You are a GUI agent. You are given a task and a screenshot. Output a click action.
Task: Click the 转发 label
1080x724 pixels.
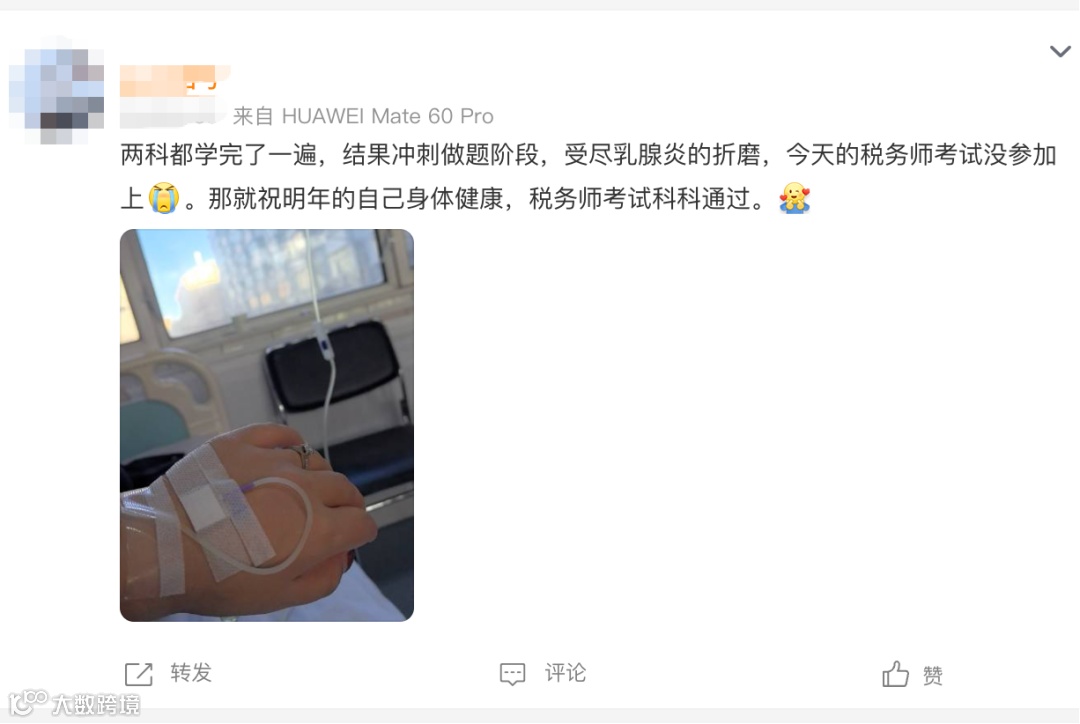point(191,673)
